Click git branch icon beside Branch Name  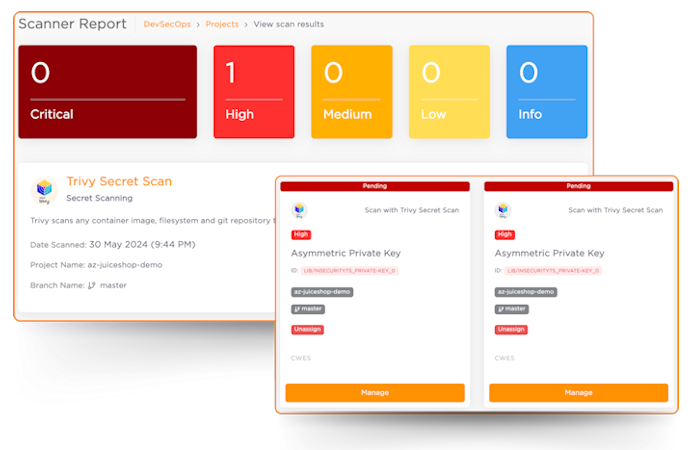point(91,286)
